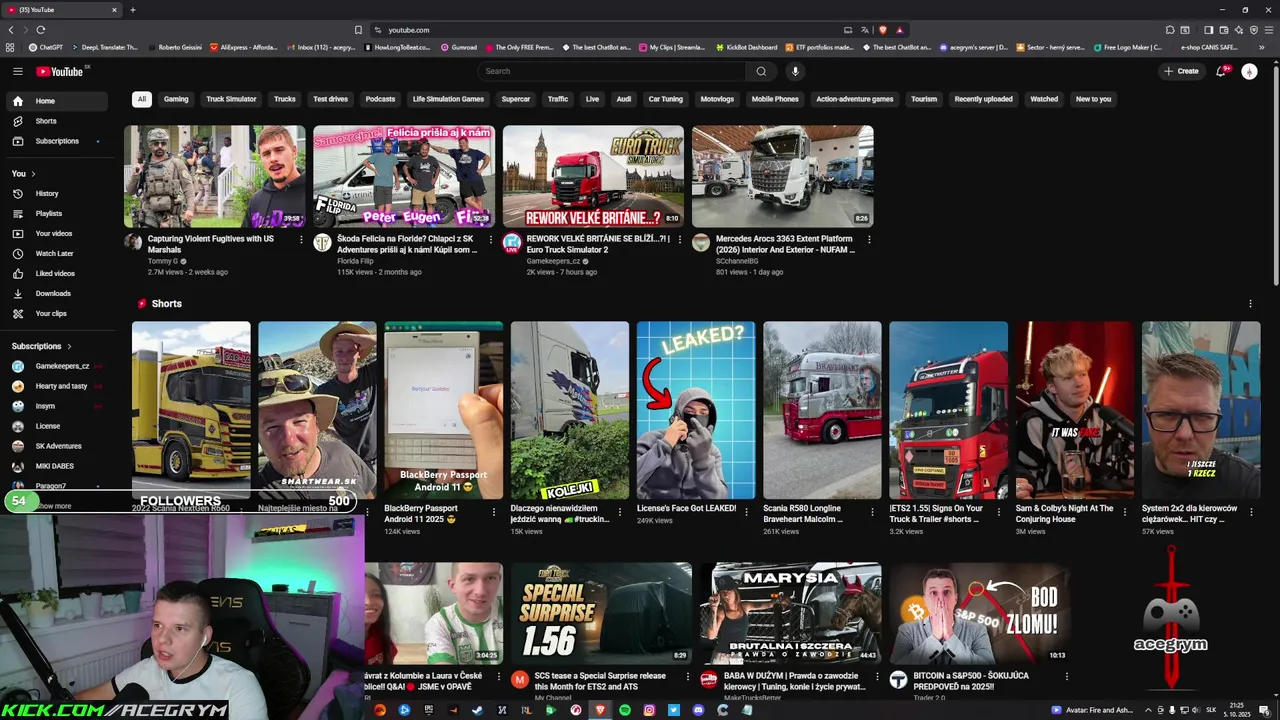Open Watch Later in the sidebar
Image resolution: width=1280 pixels, height=720 pixels.
click(56, 253)
